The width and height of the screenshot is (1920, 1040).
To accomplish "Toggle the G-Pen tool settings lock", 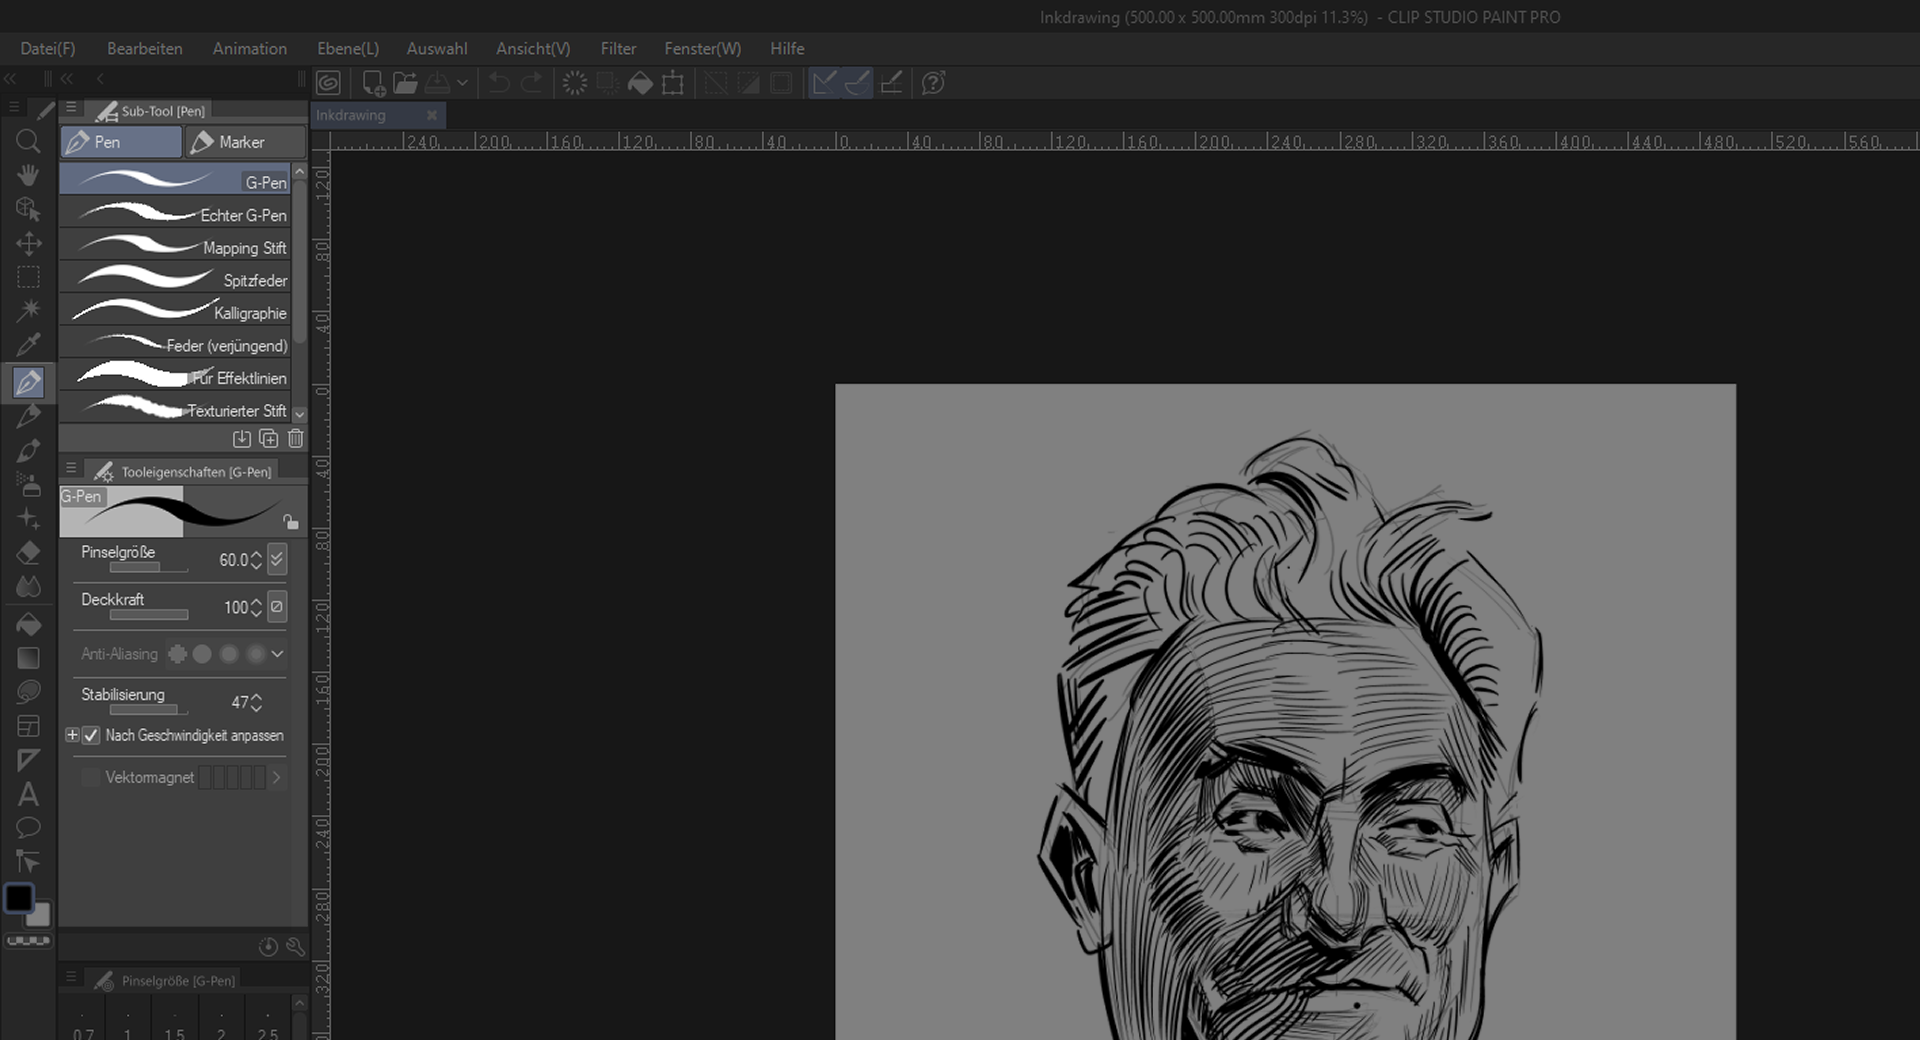I will click(x=290, y=521).
